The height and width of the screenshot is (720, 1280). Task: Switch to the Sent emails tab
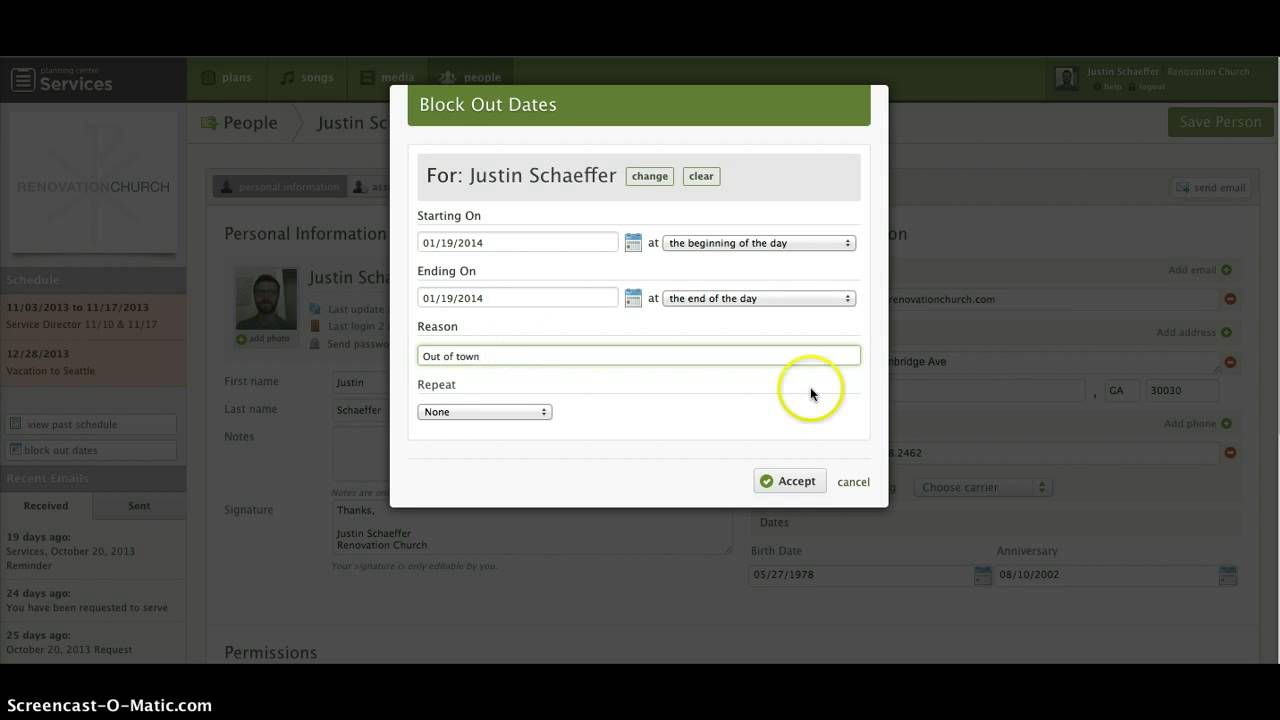coord(139,506)
